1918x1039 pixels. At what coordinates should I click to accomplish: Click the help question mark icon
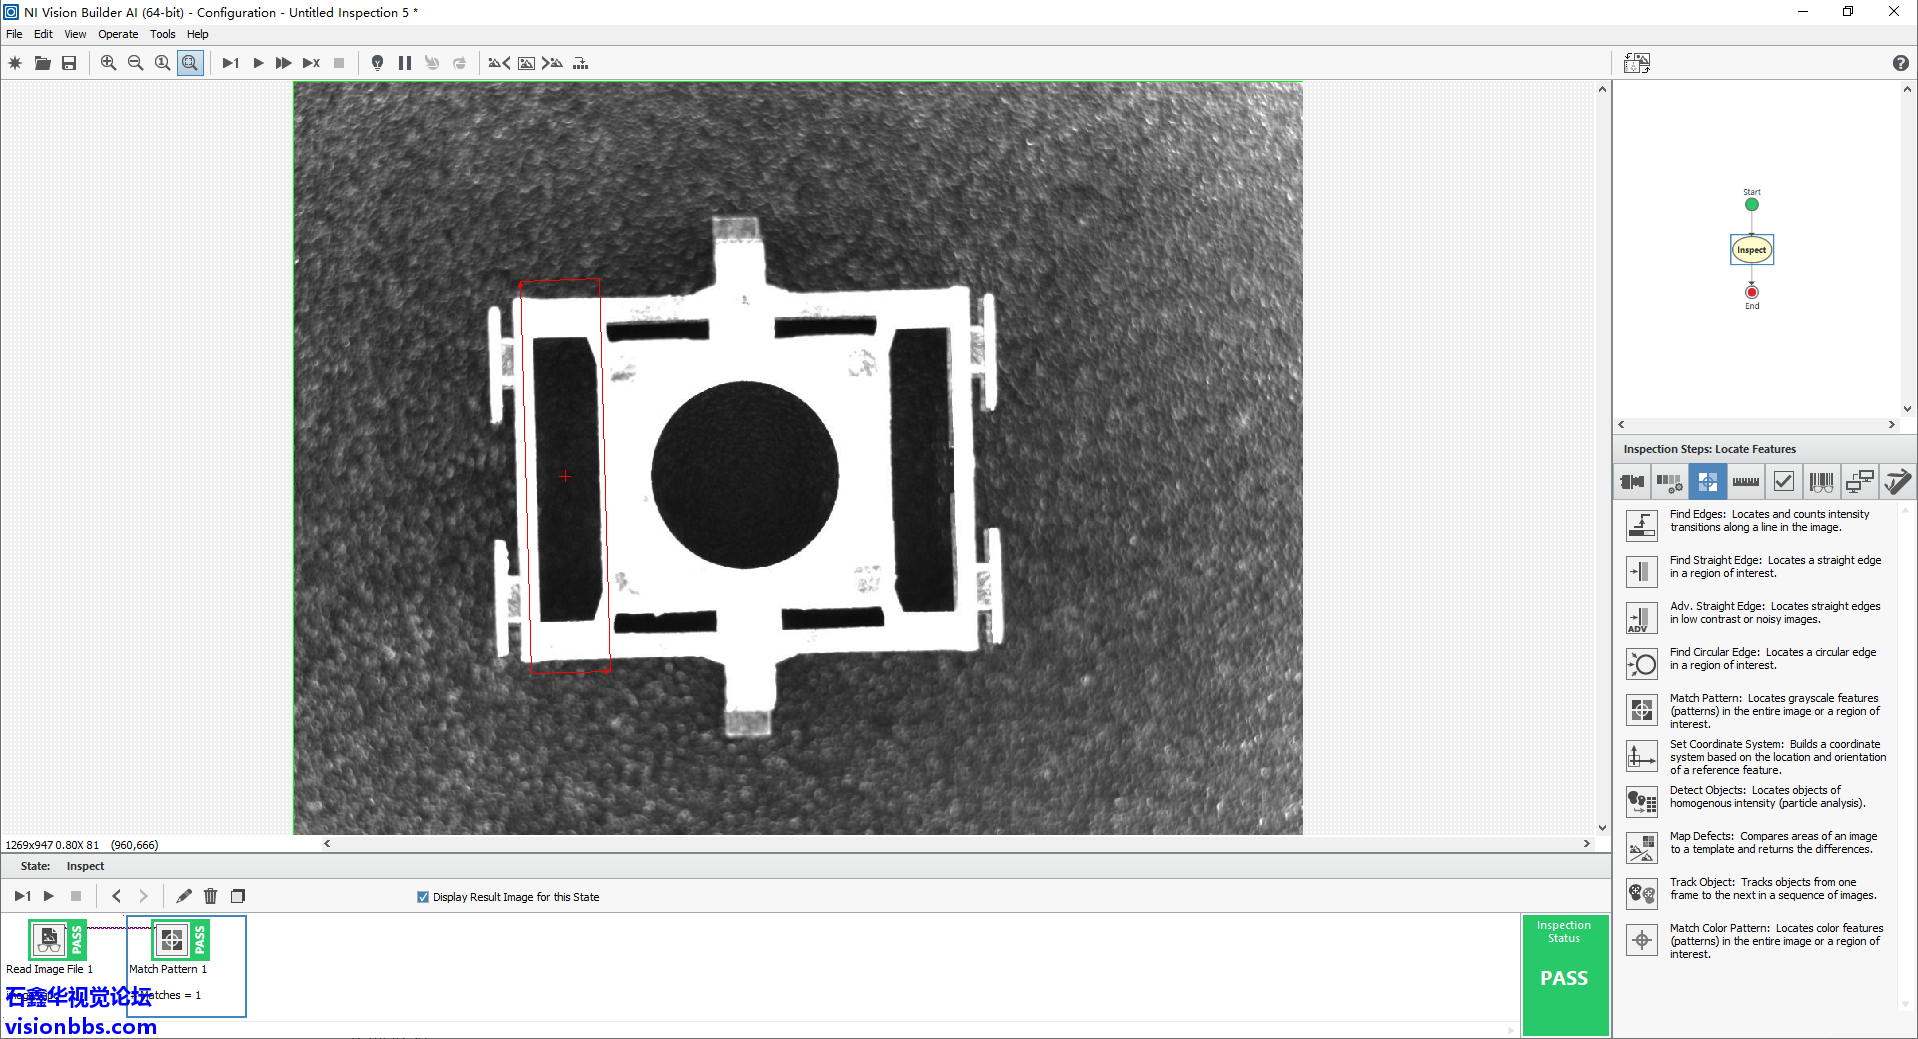pos(1900,63)
